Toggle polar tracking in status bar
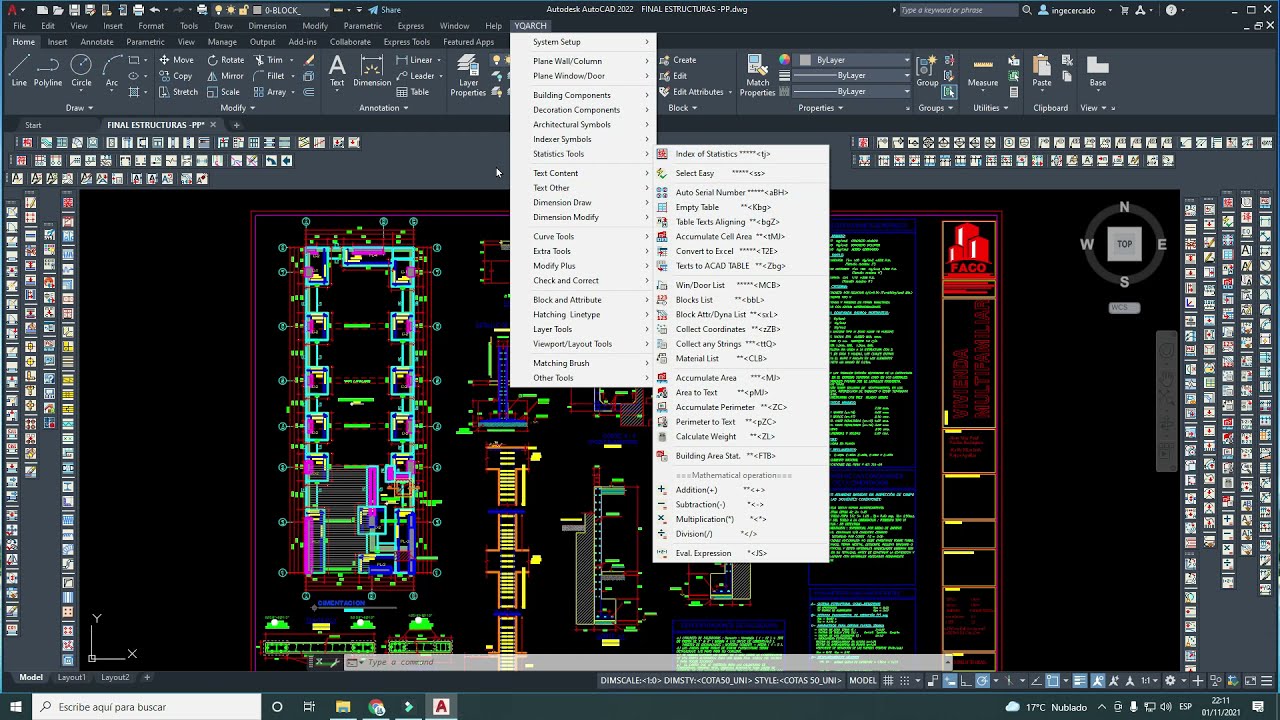 pyautogui.click(x=982, y=680)
